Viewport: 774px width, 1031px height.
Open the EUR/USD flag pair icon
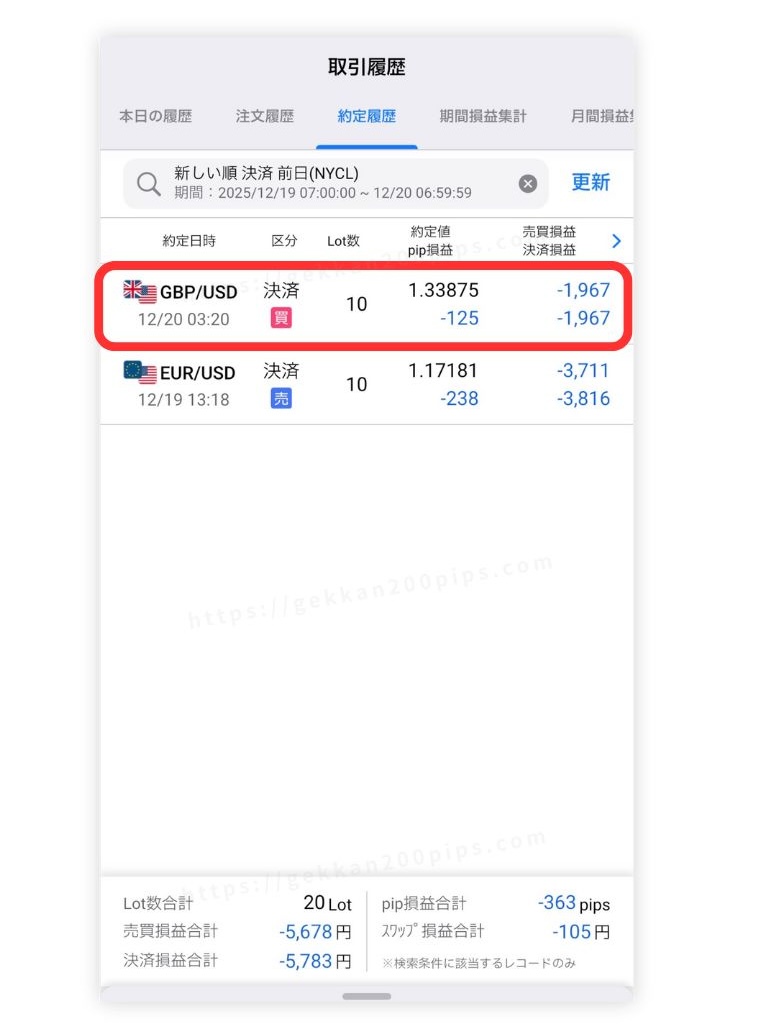pos(140,372)
